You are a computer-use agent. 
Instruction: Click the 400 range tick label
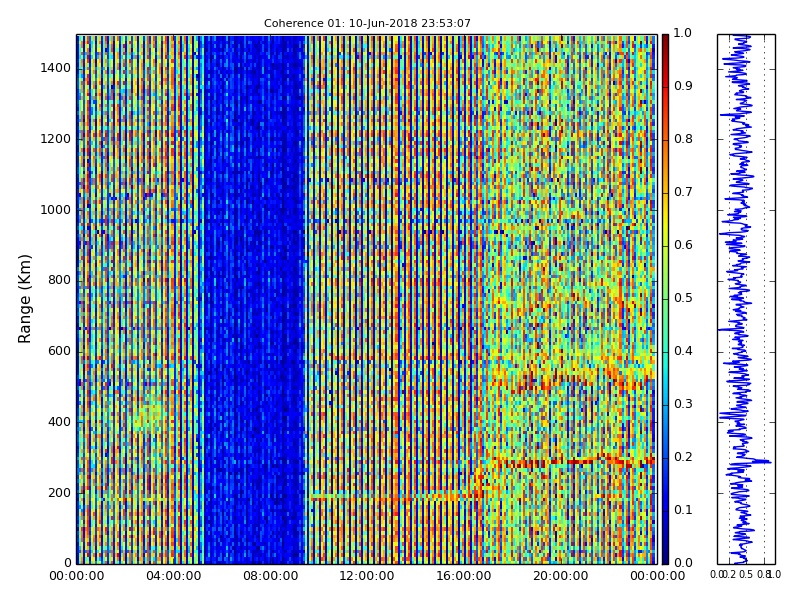pos(60,422)
